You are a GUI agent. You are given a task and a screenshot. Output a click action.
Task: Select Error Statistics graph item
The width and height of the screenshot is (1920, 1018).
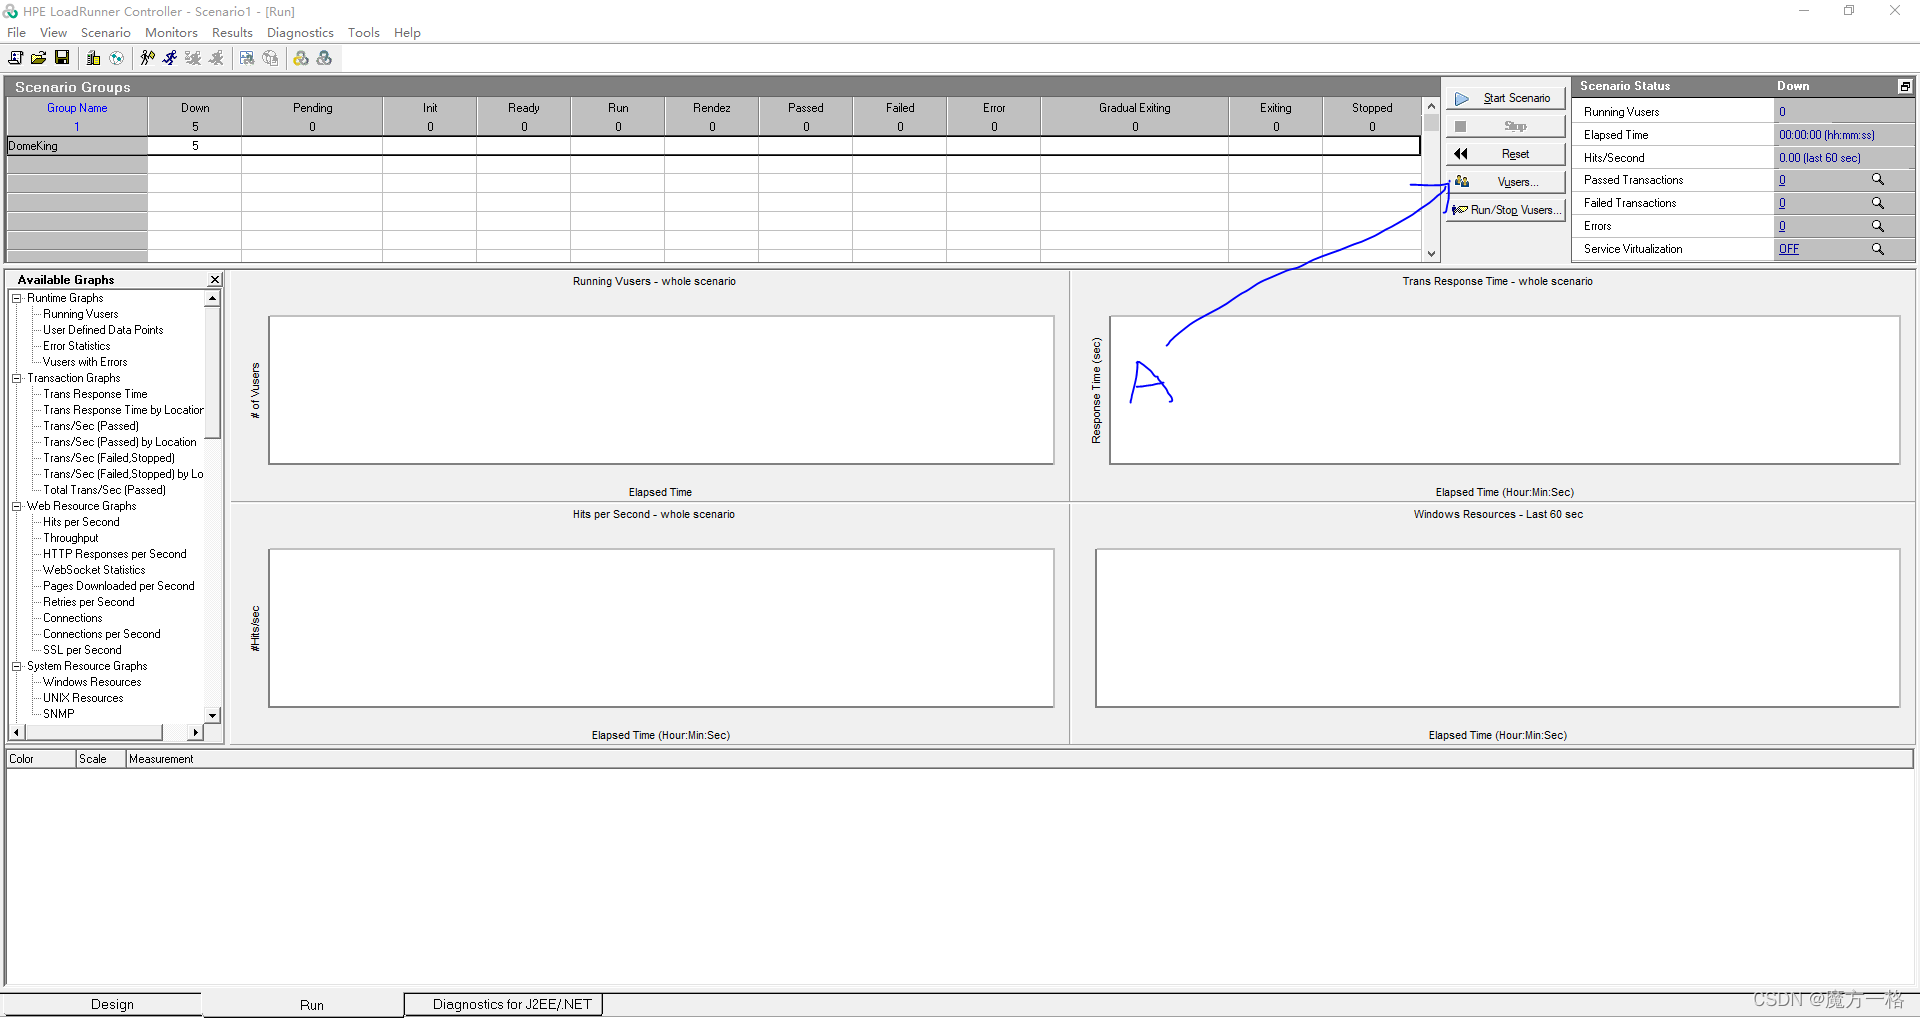click(76, 346)
